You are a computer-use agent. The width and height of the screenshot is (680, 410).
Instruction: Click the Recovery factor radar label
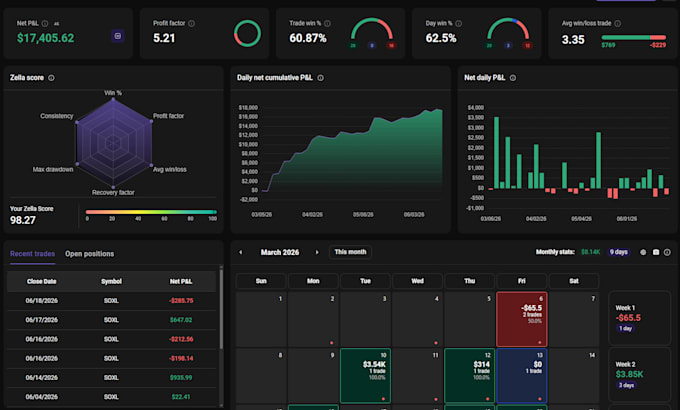click(113, 193)
